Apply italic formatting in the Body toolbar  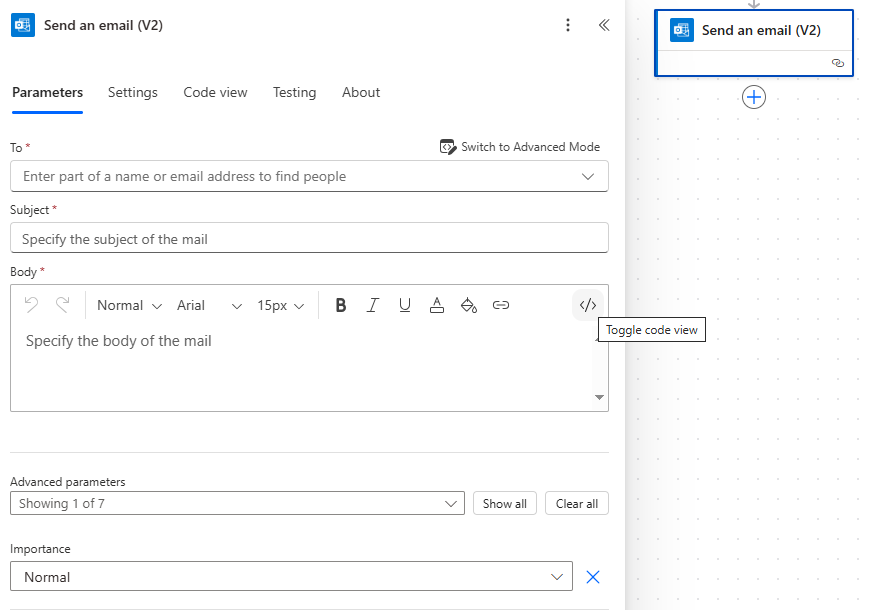372,305
